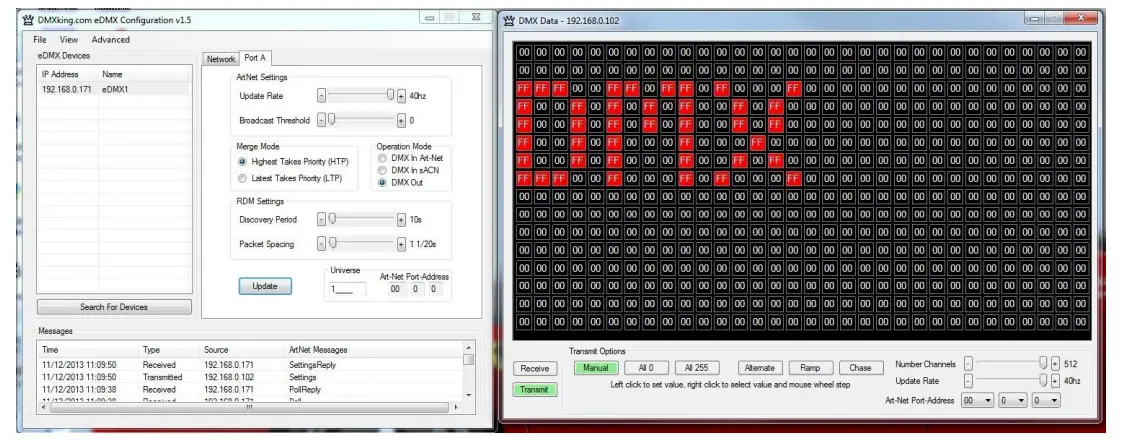The width and height of the screenshot is (1125, 442).
Task: Switch to the Port A tab
Action: (x=255, y=58)
